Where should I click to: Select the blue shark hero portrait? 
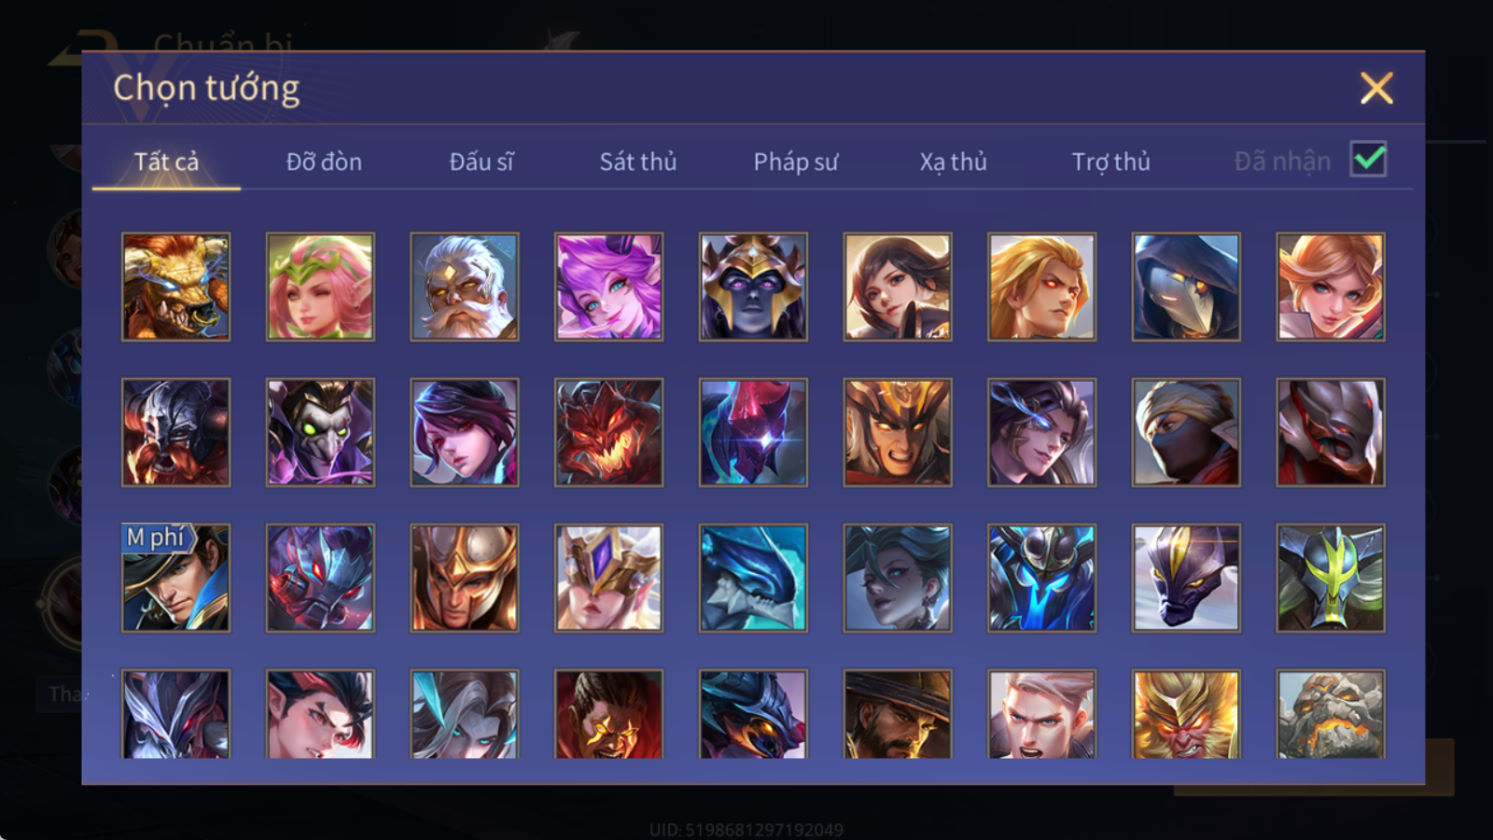tap(753, 578)
